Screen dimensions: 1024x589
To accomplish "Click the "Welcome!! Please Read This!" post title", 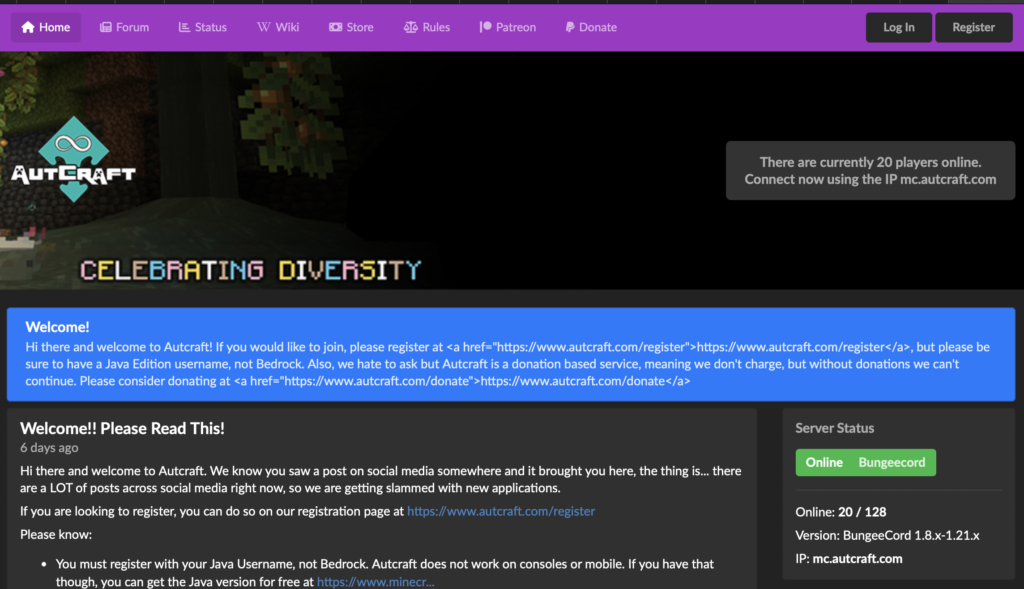I will [122, 428].
